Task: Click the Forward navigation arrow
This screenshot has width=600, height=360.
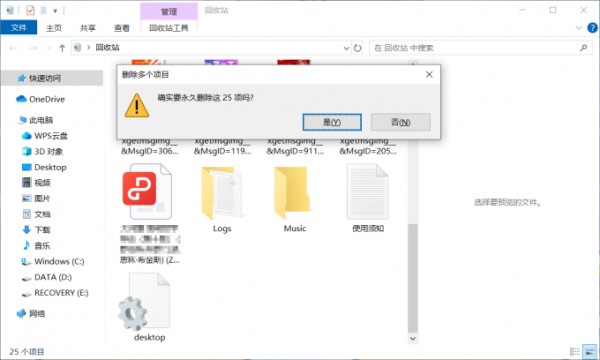Action: pos(33,48)
